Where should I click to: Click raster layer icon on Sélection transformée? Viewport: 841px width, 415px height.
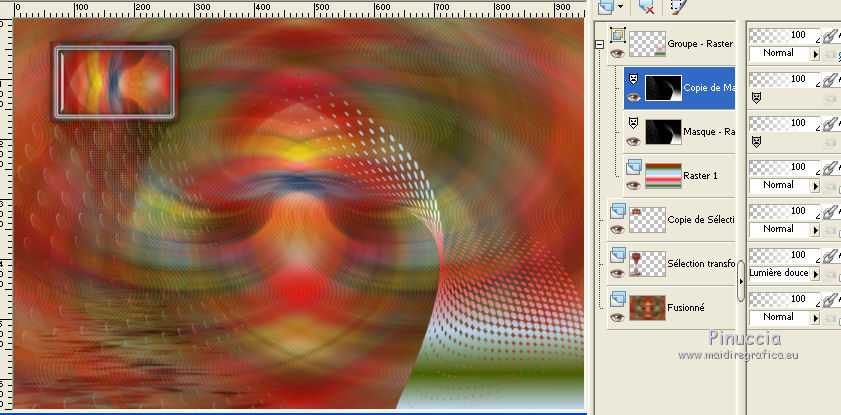(x=618, y=255)
